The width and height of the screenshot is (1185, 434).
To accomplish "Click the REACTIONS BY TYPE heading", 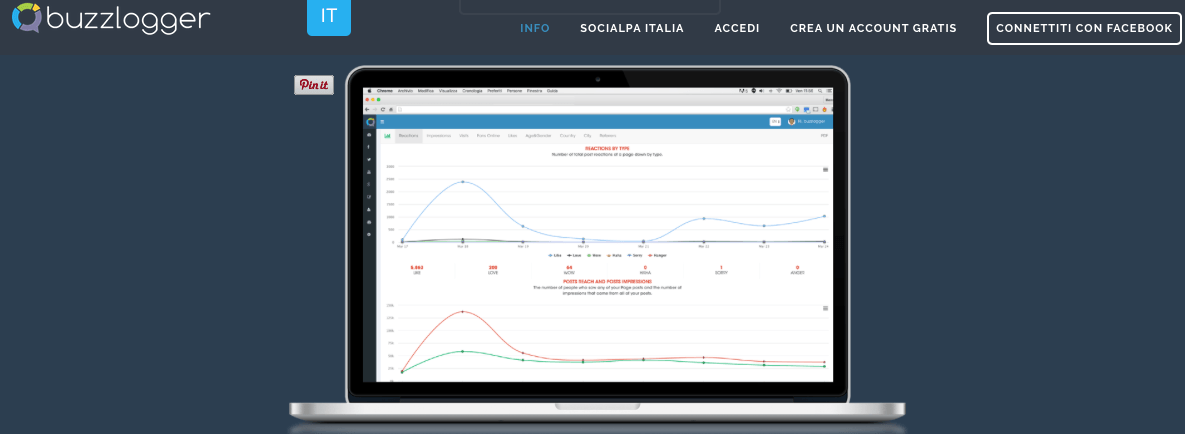I will point(607,148).
